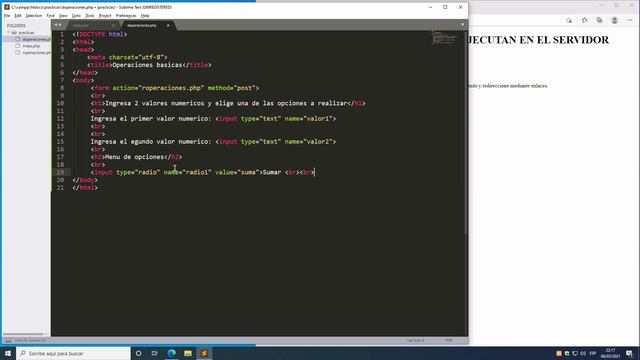Open Cortana circle on taskbar
Image resolution: width=640 pixels, height=360 pixels.
pos(138,353)
